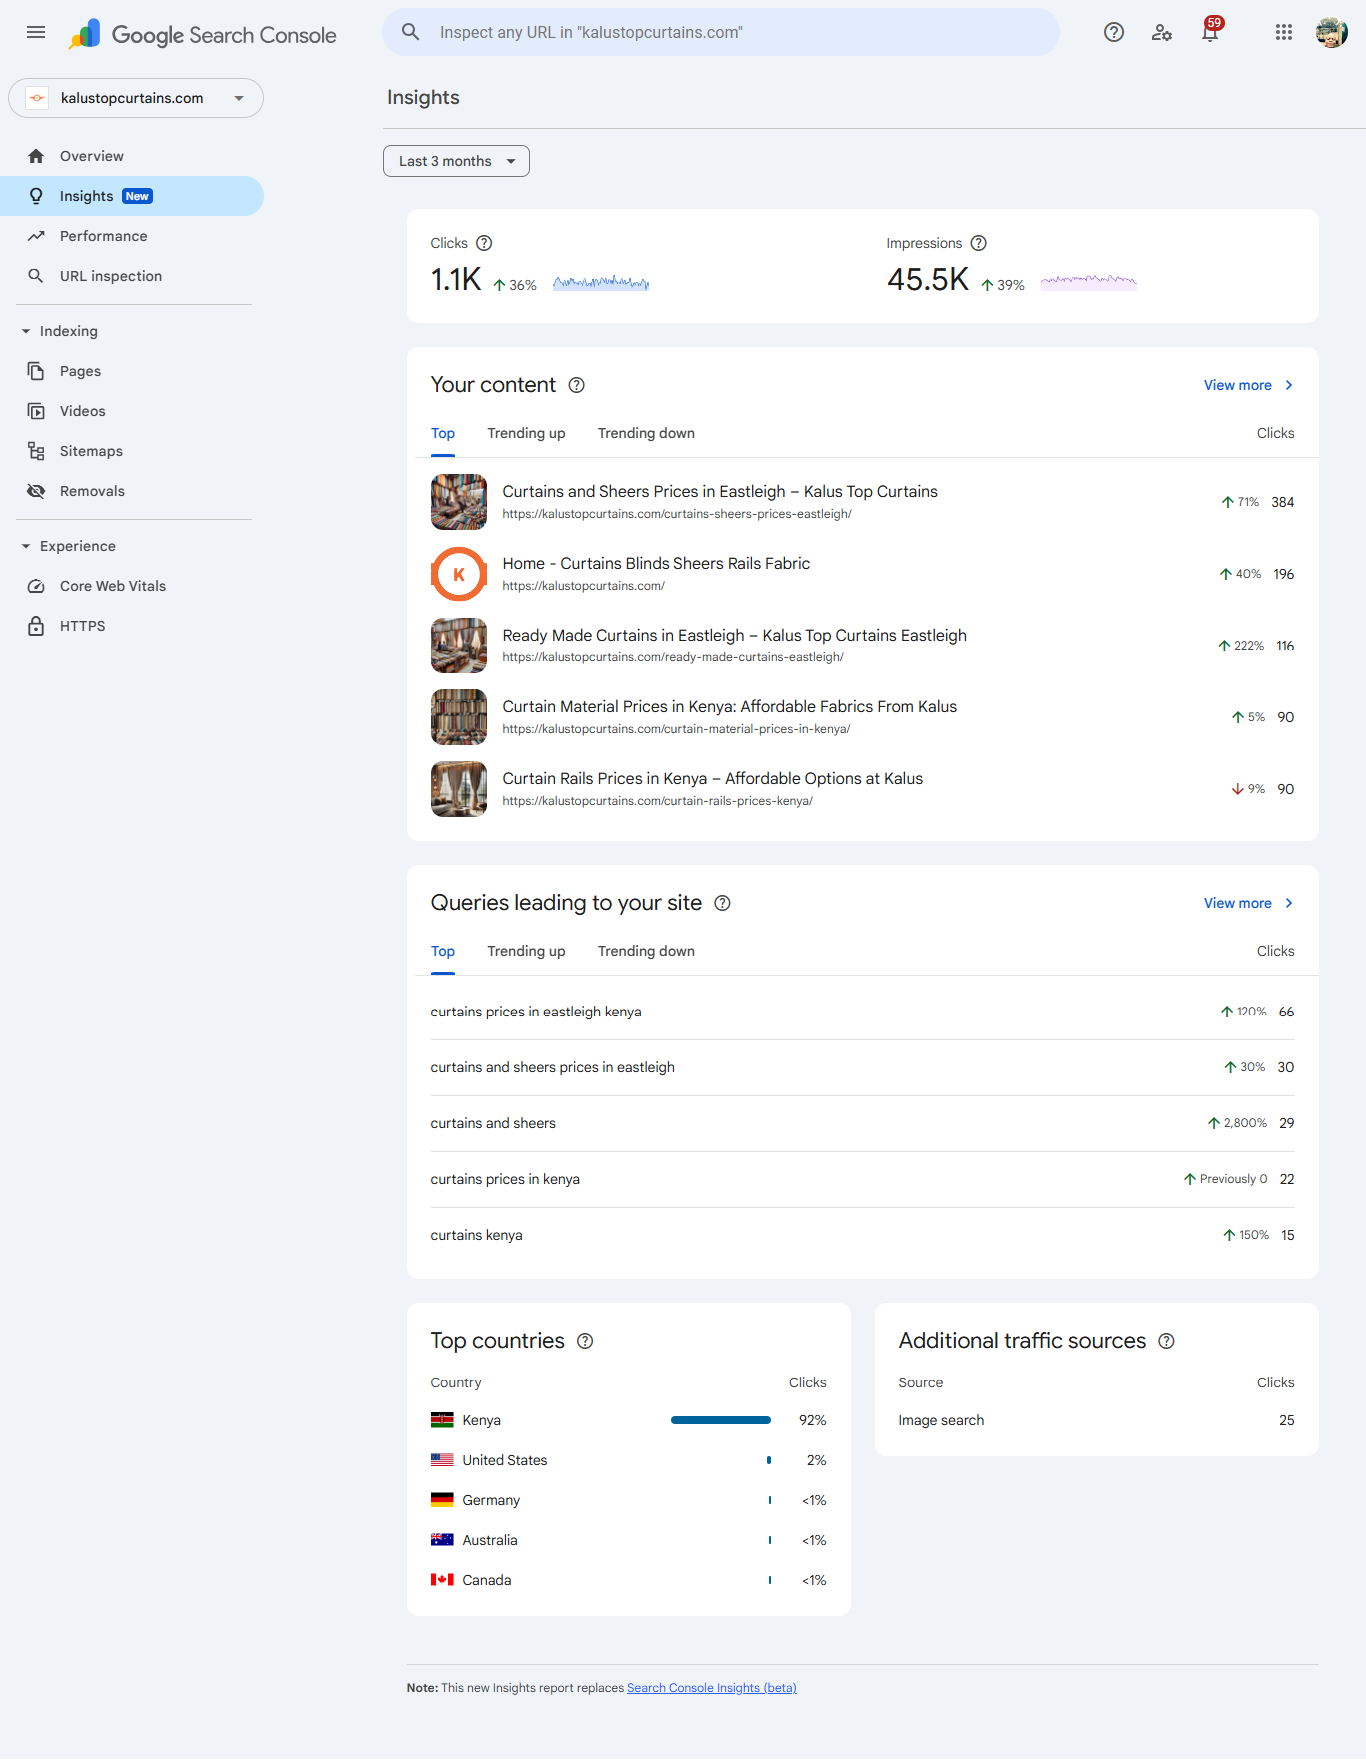Click the Canada country row
The height and width of the screenshot is (1763, 1366).
(x=628, y=1580)
